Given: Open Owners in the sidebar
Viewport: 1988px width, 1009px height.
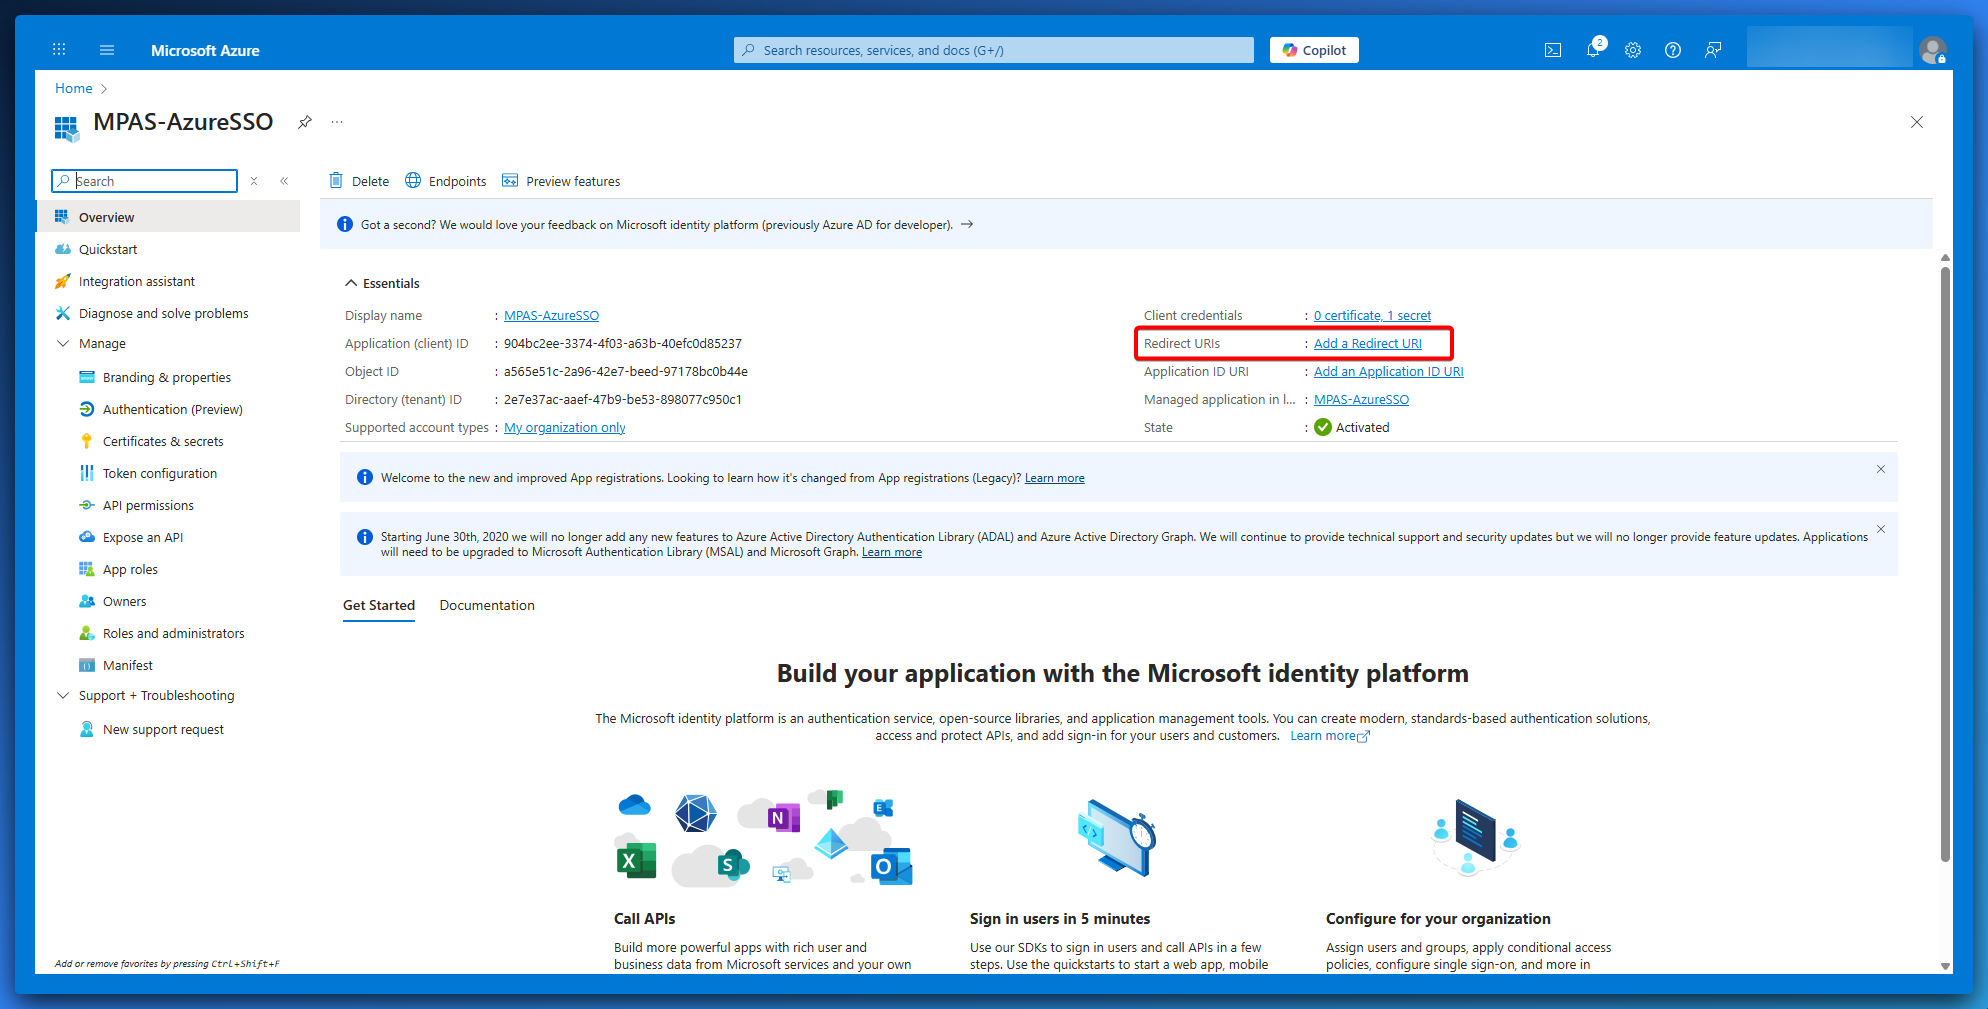Looking at the screenshot, I should pyautogui.click(x=125, y=601).
